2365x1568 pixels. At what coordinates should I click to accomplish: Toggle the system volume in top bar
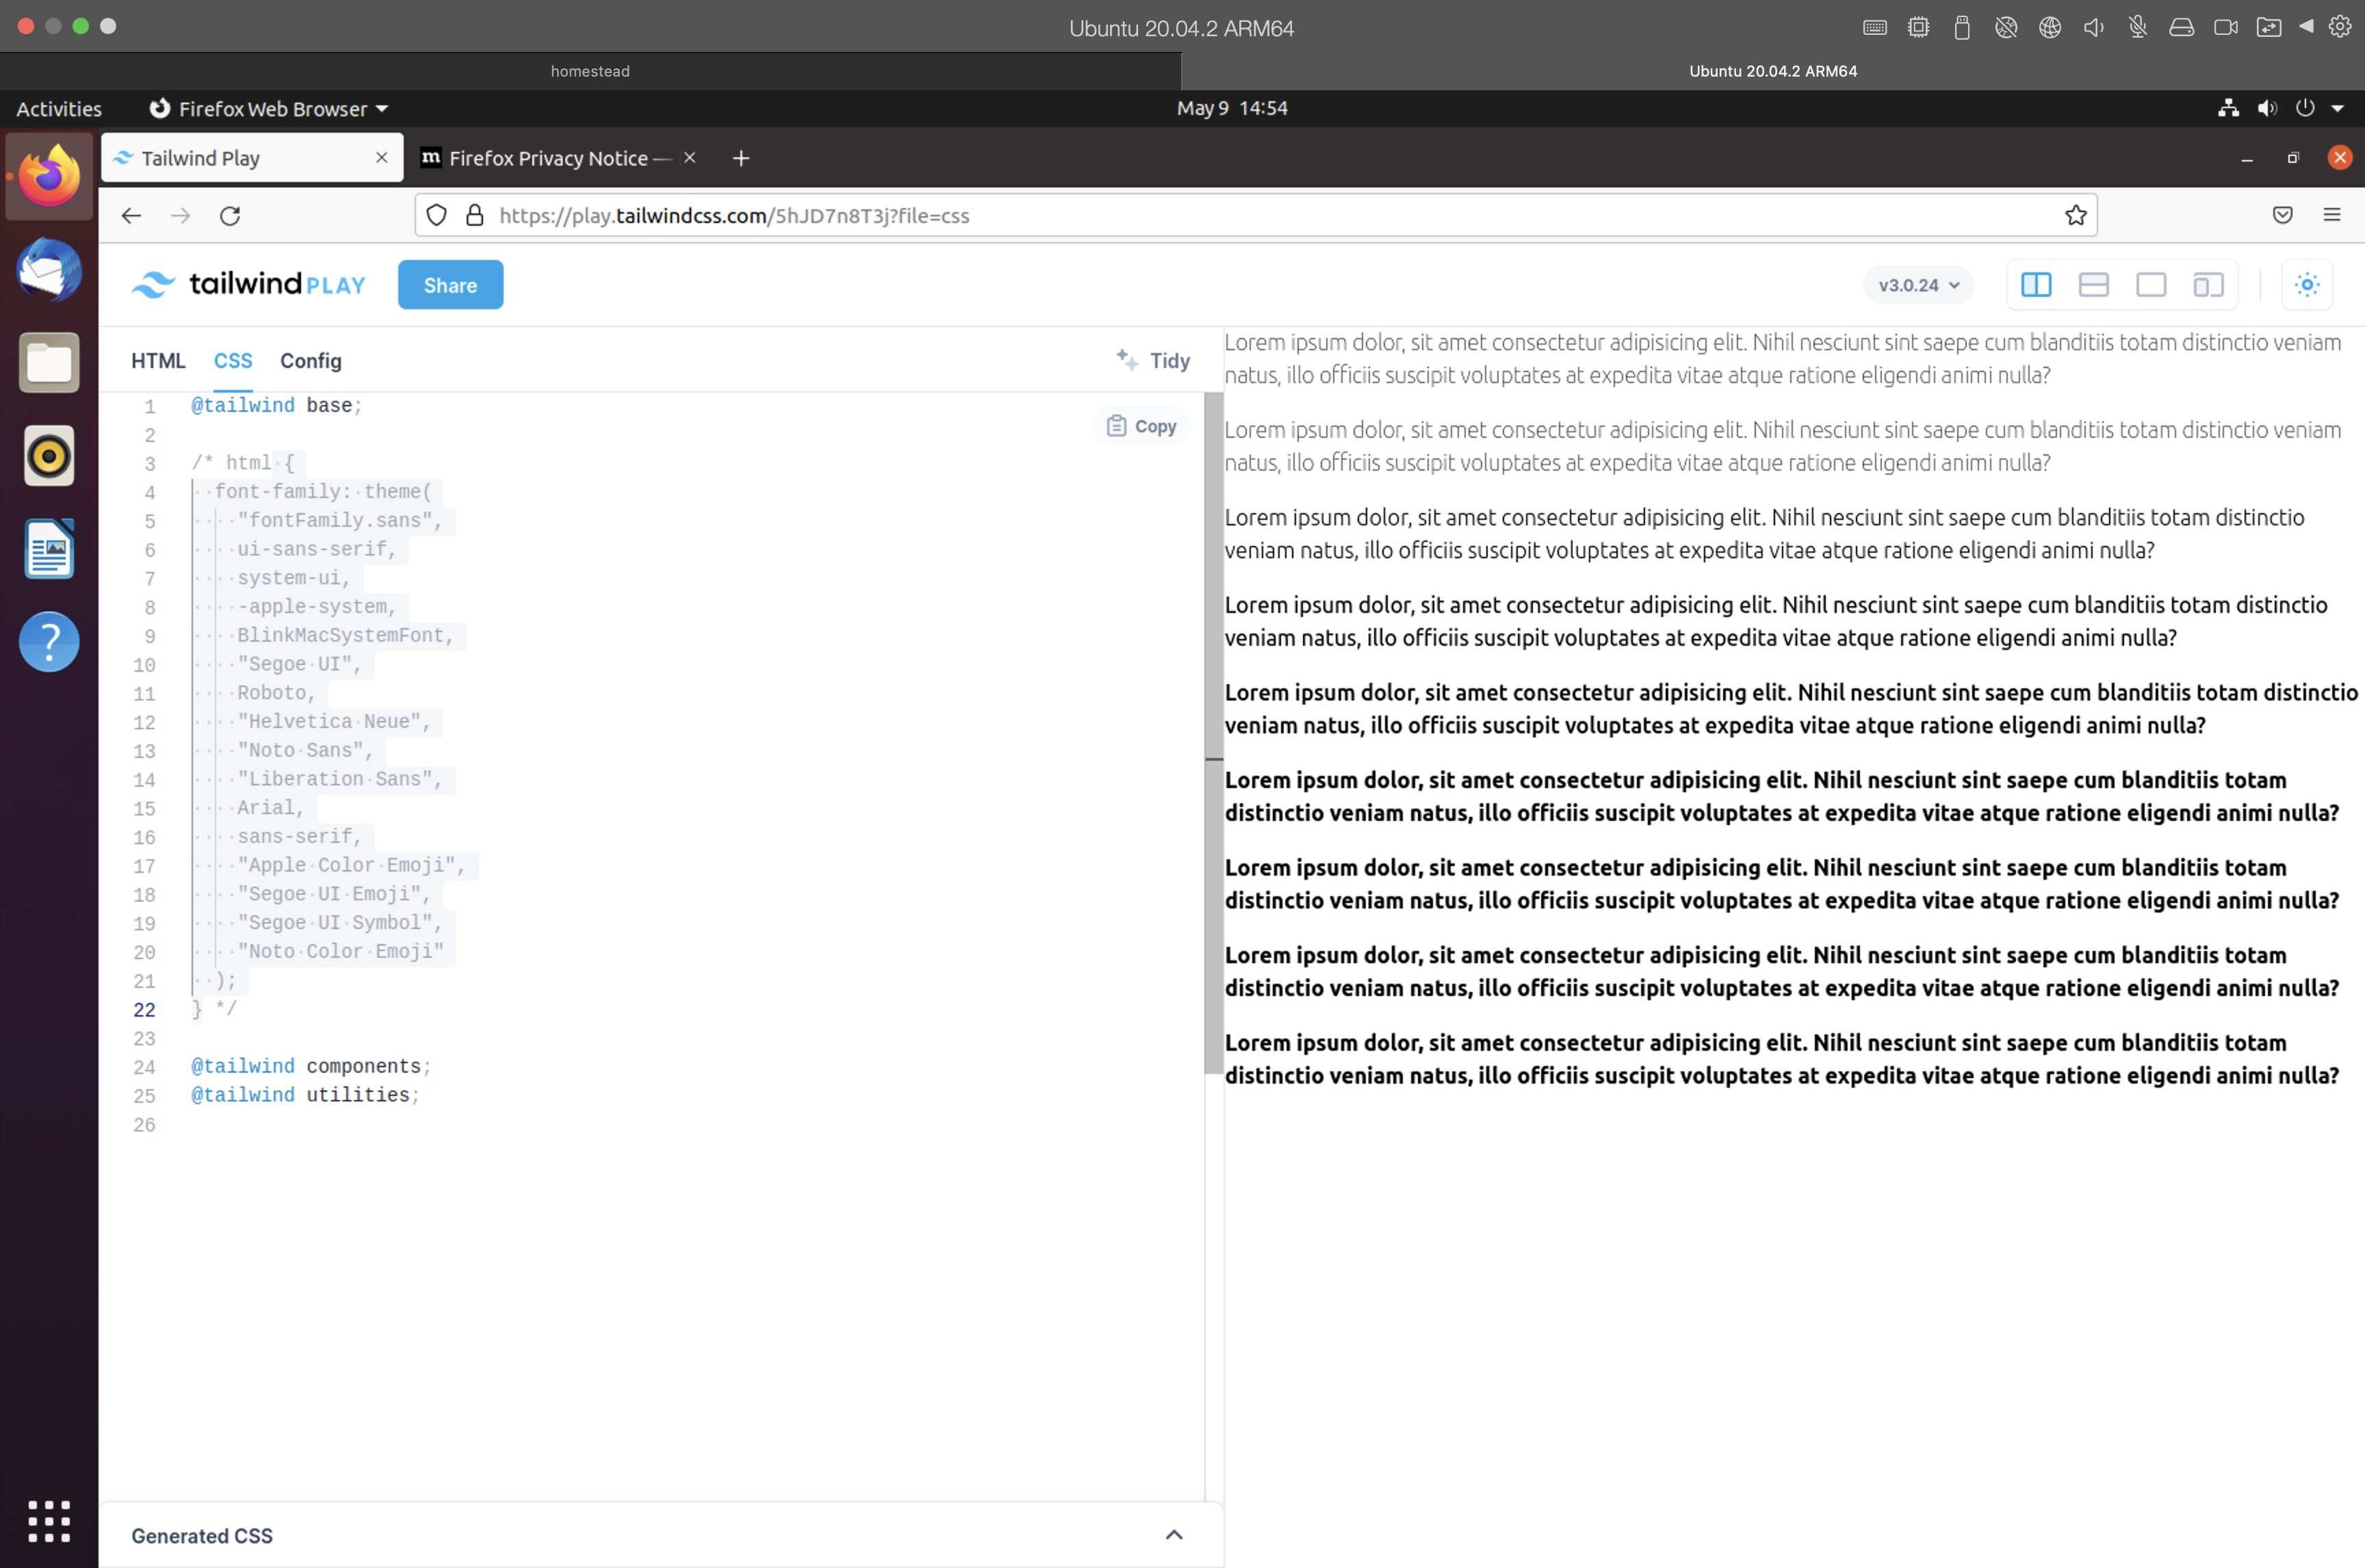(x=2267, y=108)
